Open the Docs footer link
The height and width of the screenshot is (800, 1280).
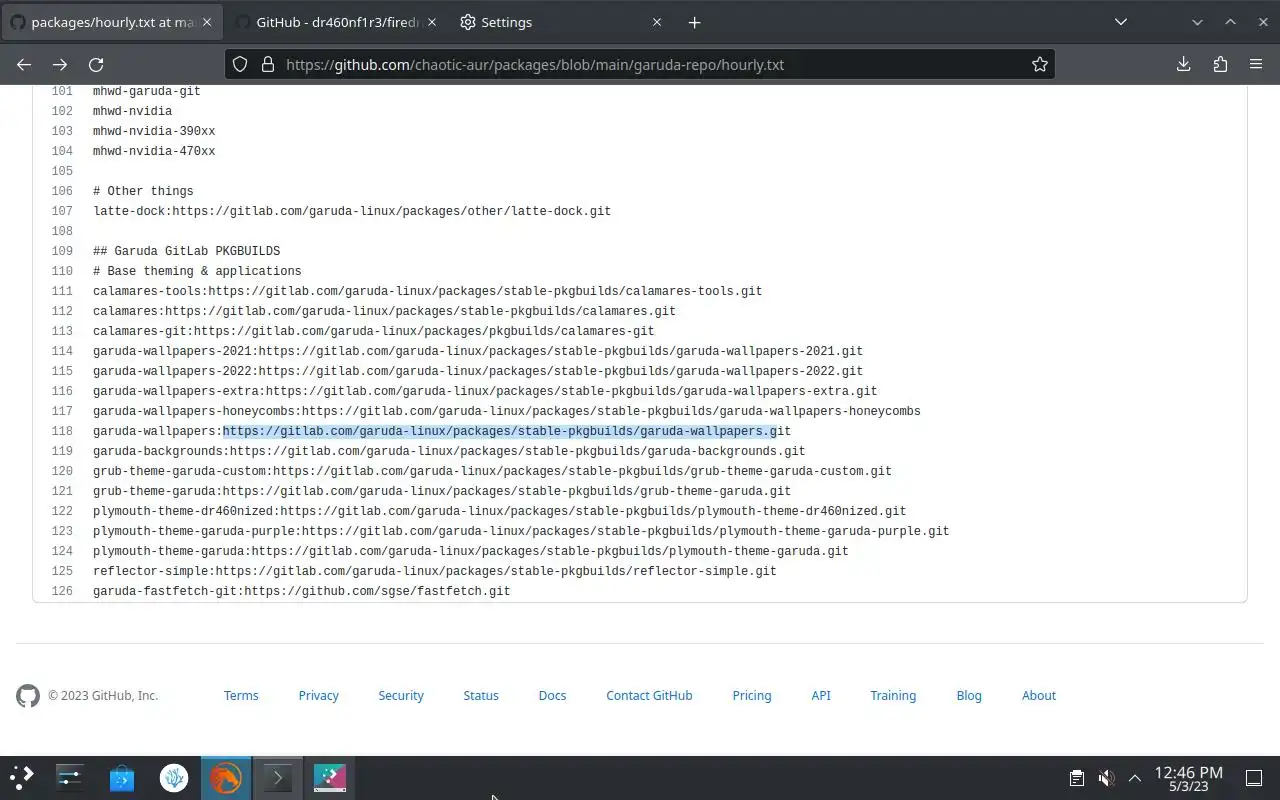click(552, 695)
